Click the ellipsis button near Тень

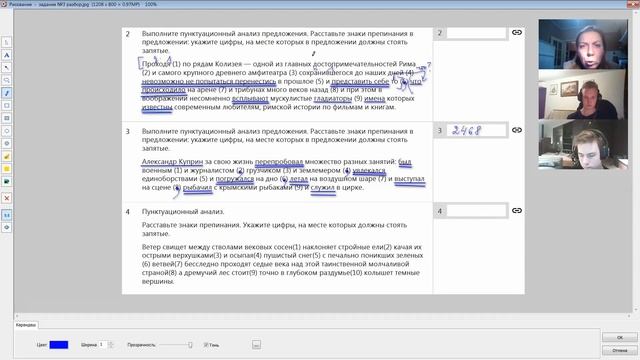point(256,345)
